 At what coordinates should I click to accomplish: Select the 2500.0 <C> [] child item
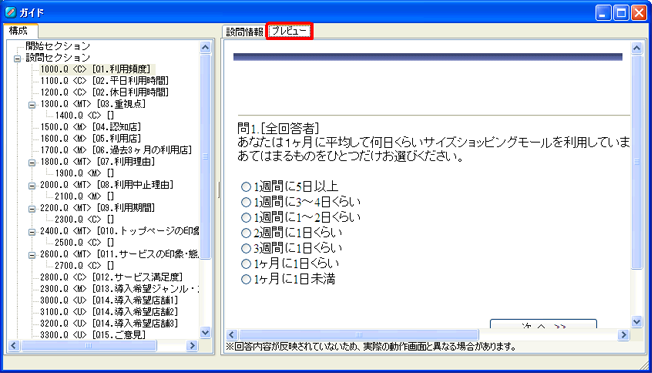tap(84, 242)
